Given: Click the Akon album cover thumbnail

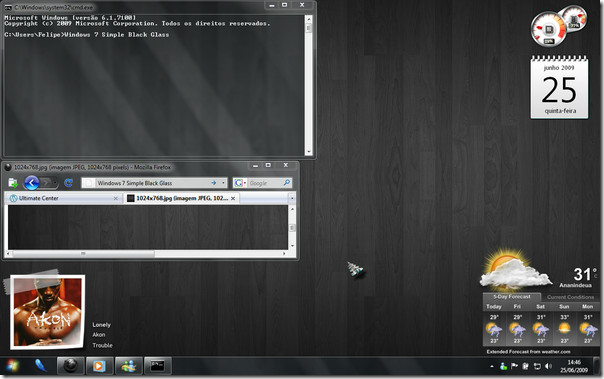Looking at the screenshot, I should (x=47, y=312).
